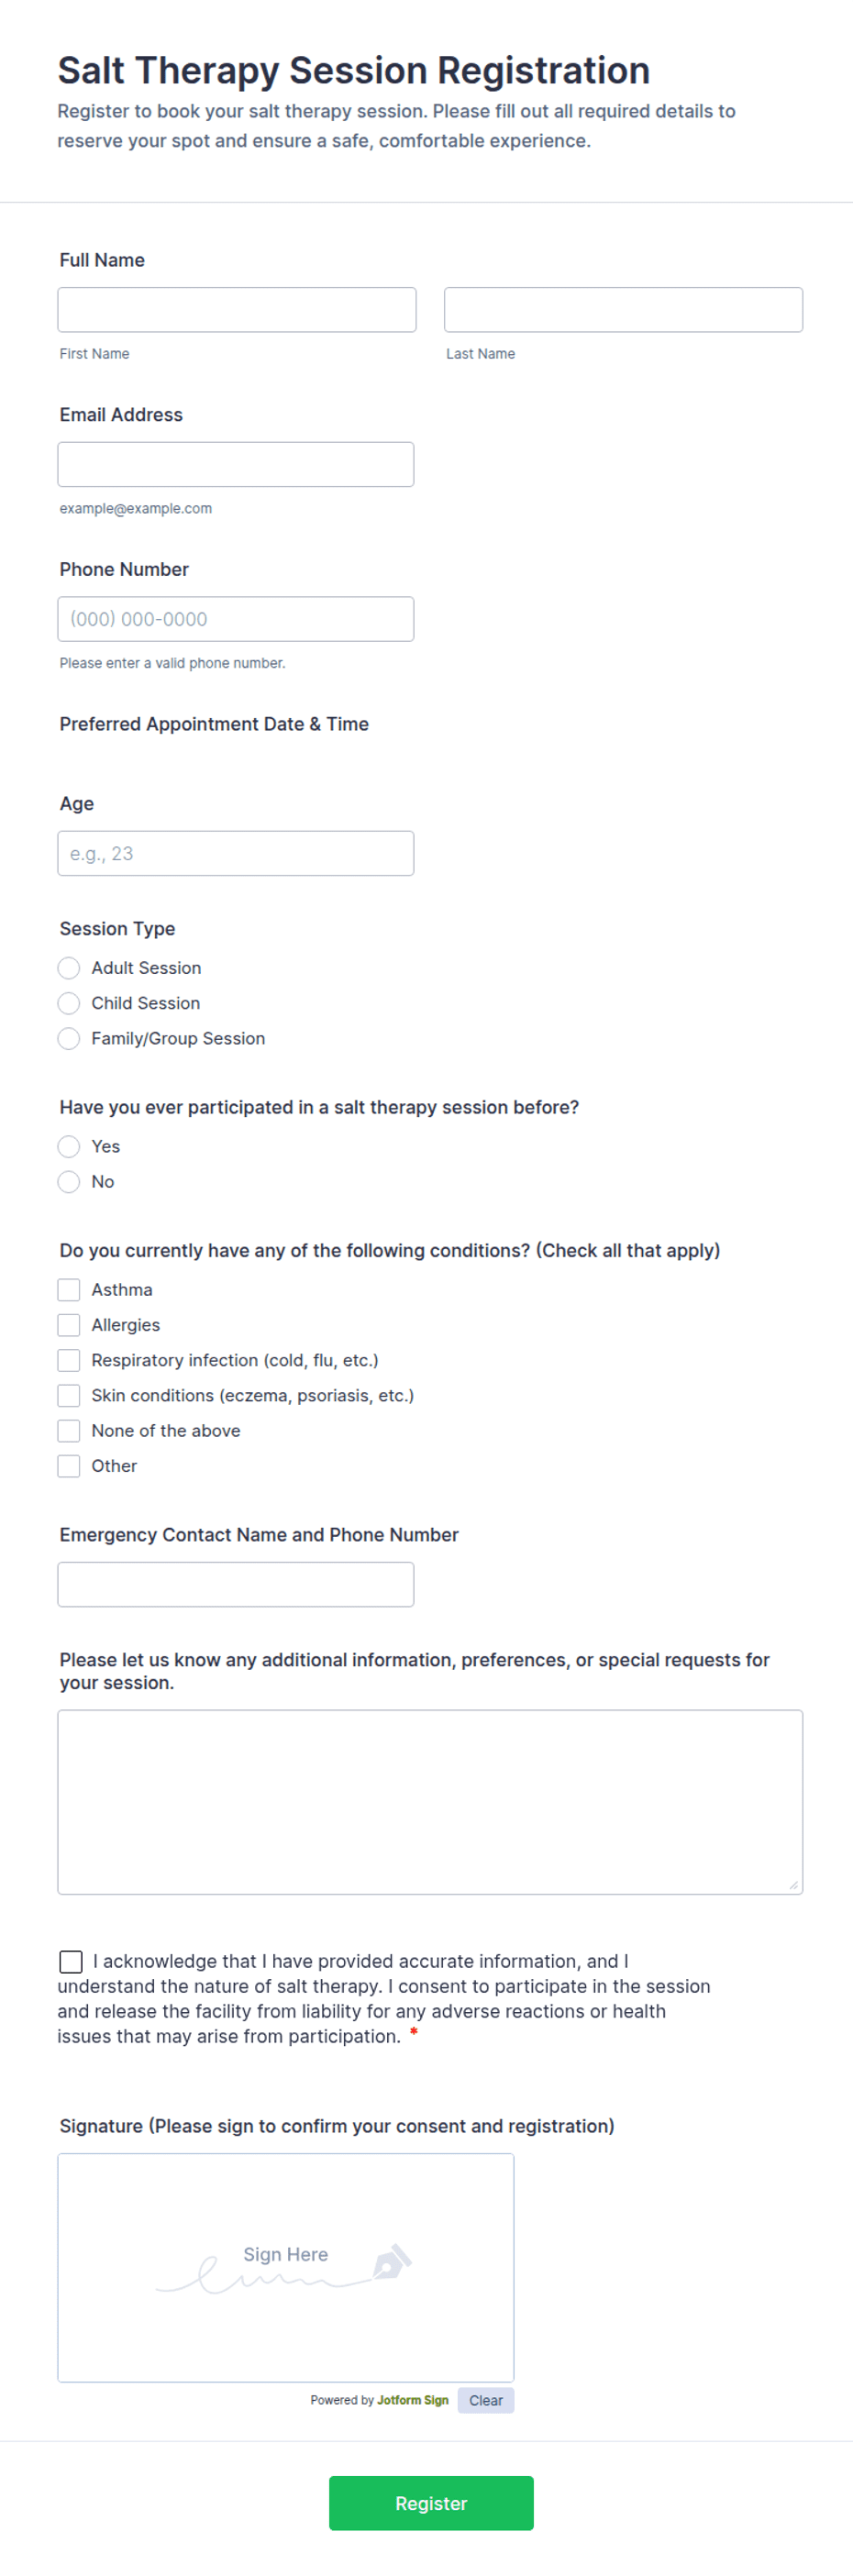Click the Age input box
Screen dimensions: 853x2576
pyautogui.click(x=236, y=853)
